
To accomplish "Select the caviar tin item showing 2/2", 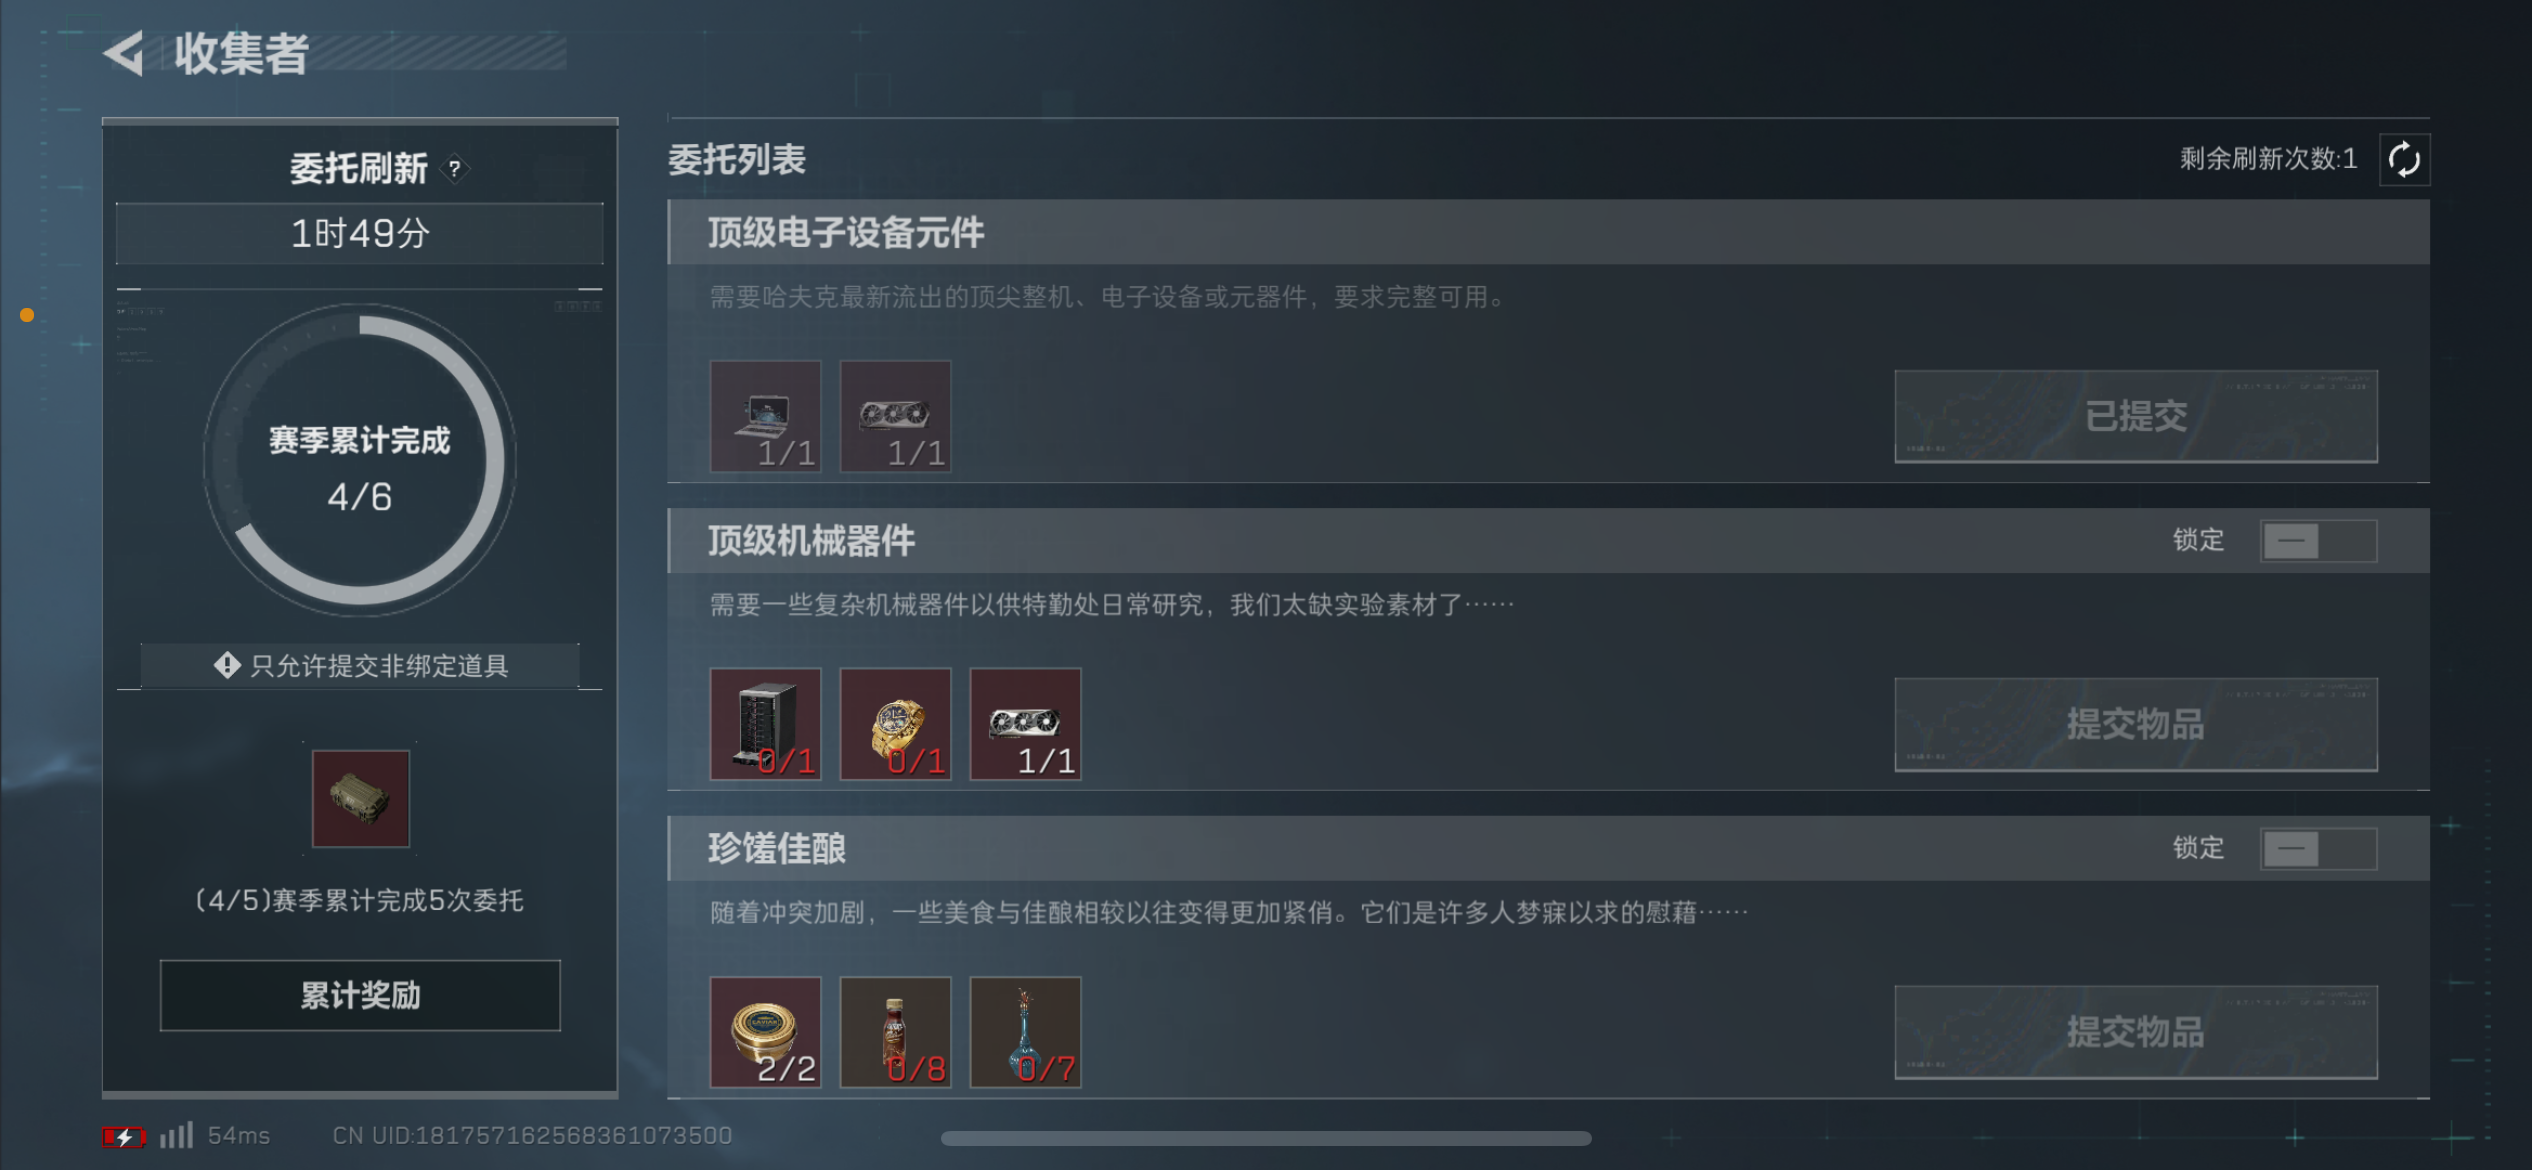I will 766,1032.
